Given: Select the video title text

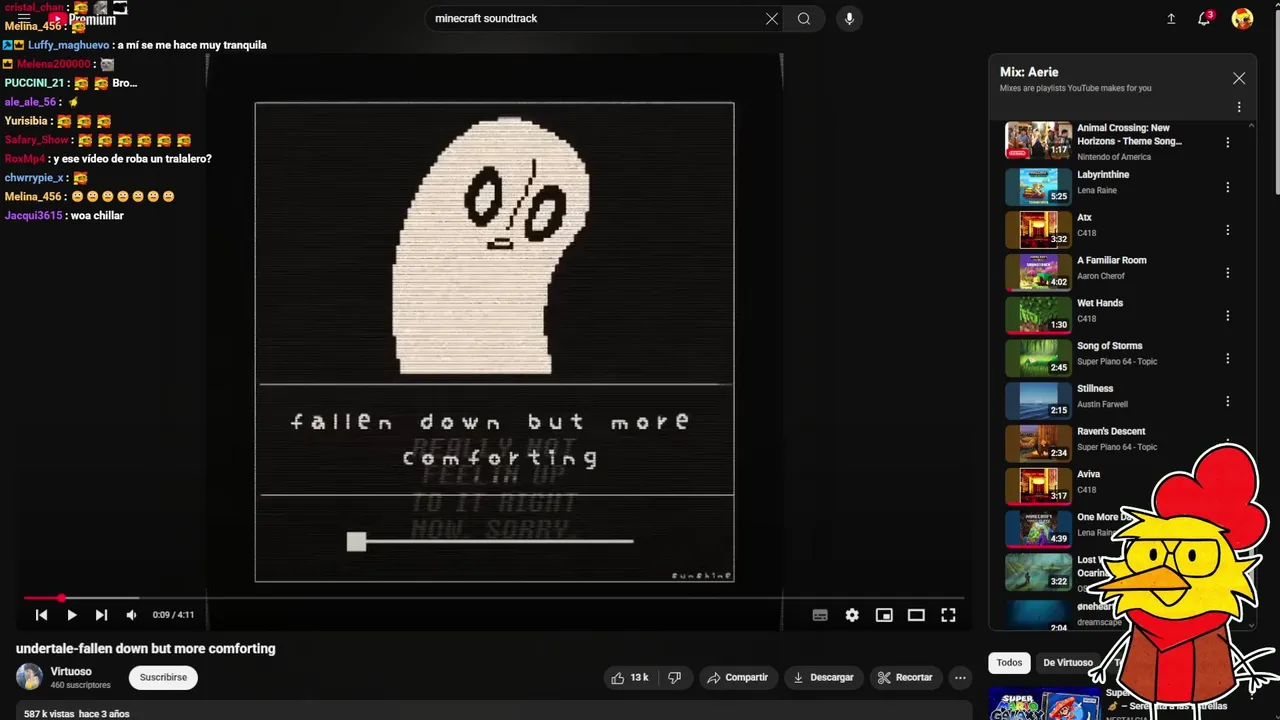Looking at the screenshot, I should (146, 648).
